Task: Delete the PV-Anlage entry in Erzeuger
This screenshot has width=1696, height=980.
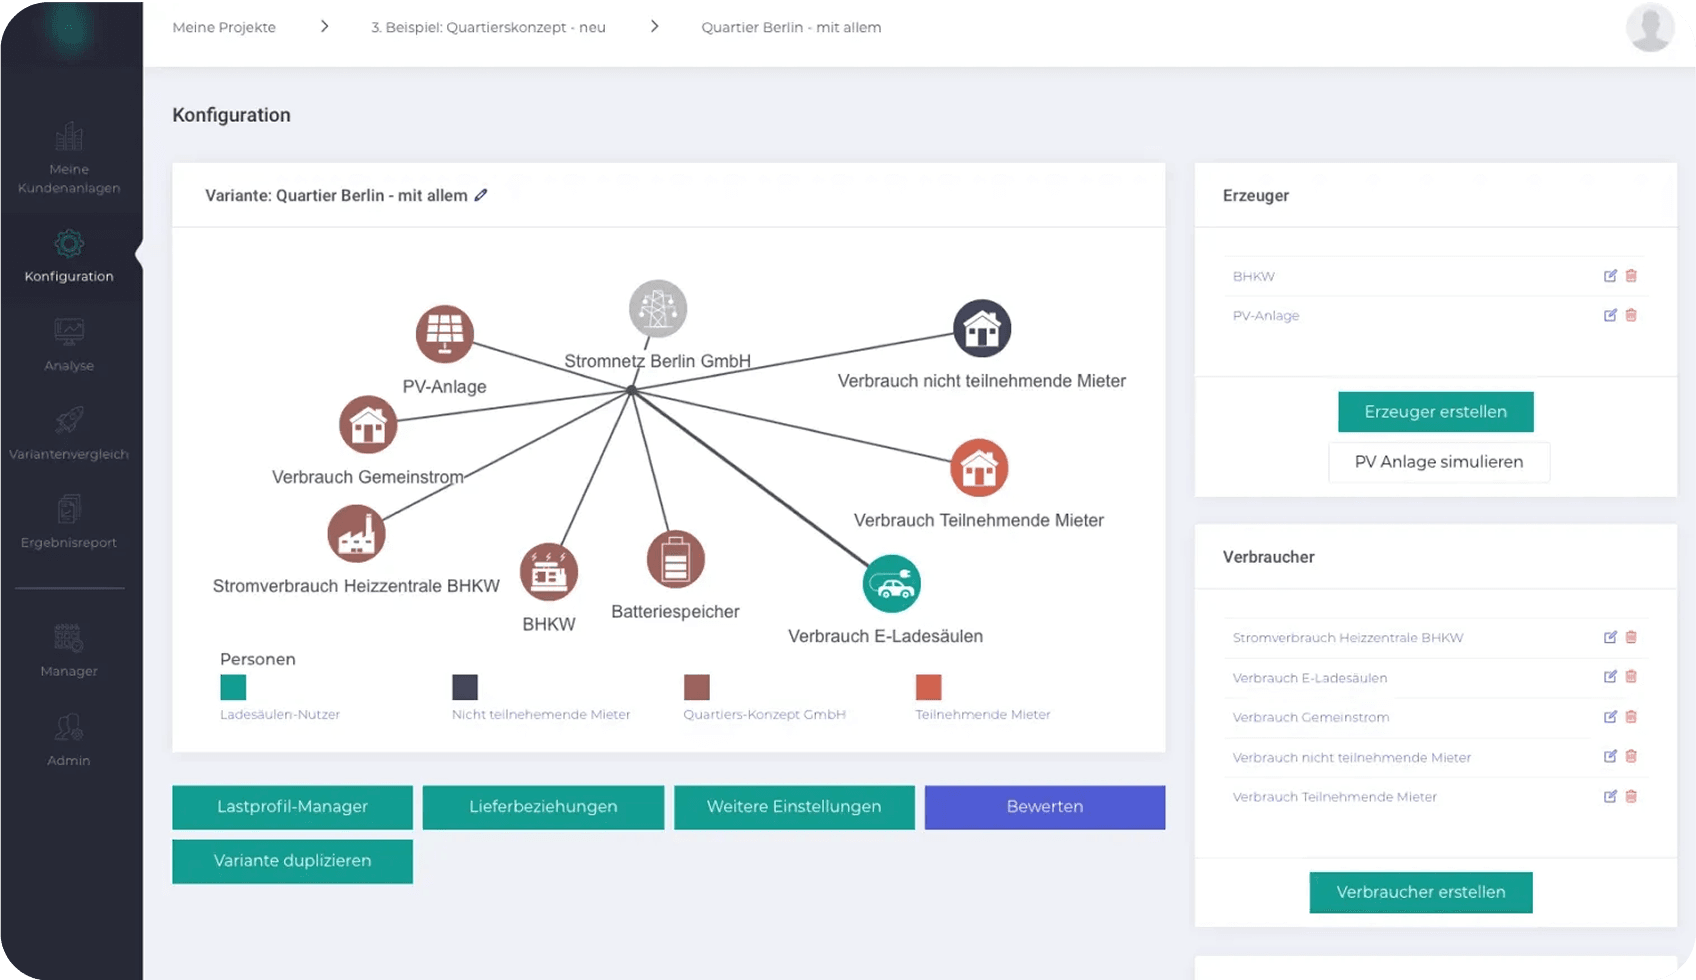Action: point(1631,315)
